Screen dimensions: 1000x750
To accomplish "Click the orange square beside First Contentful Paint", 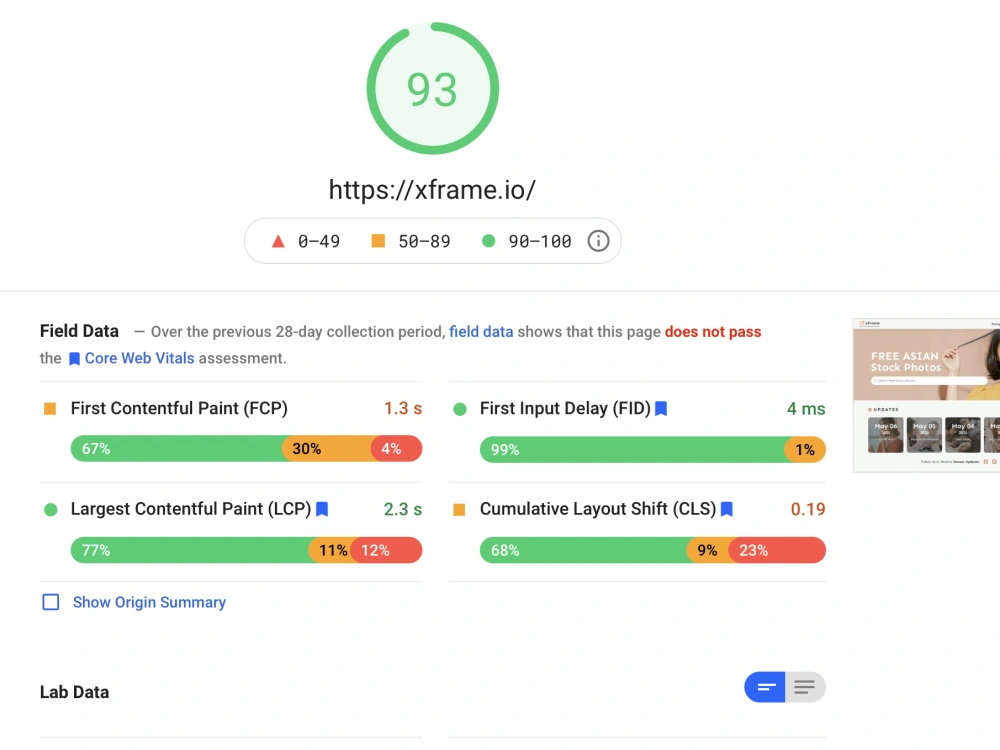I will pos(50,408).
